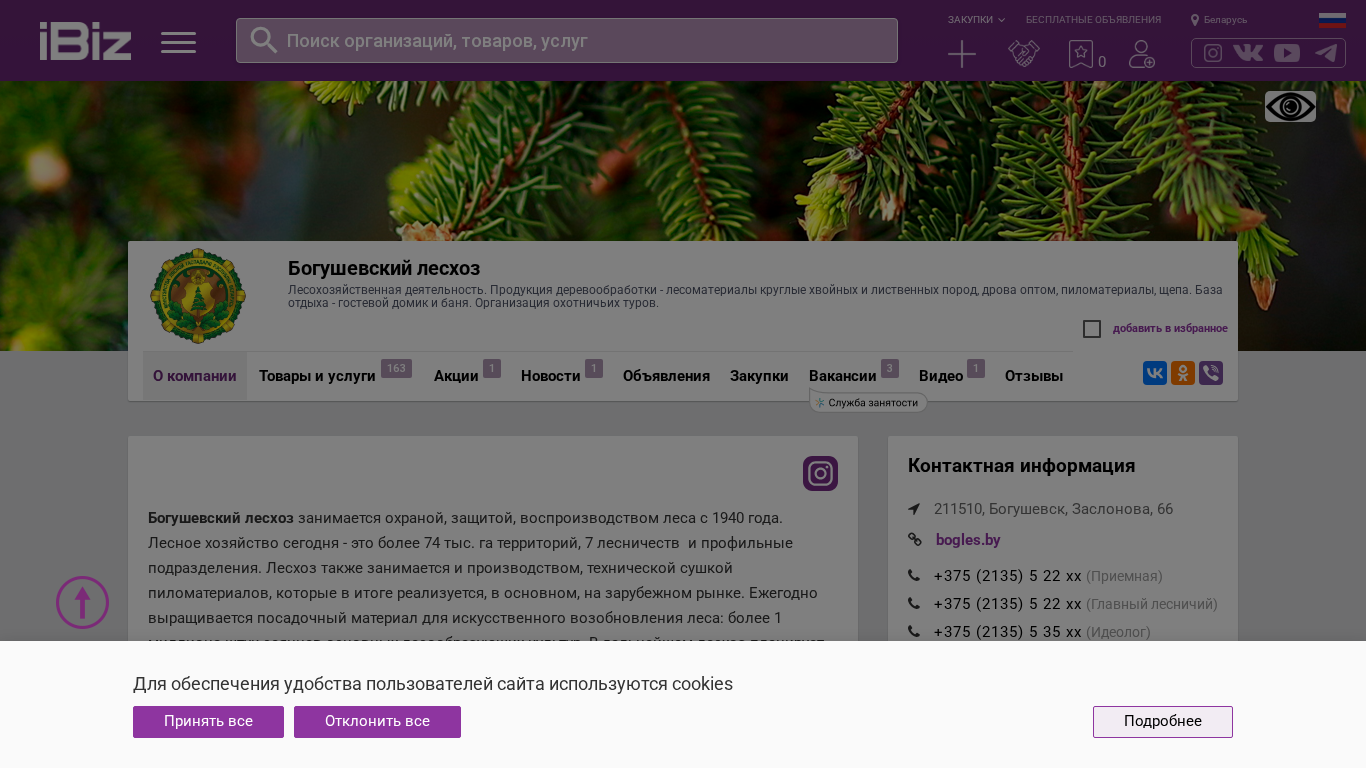
Task: Open the Беларусь region selector
Action: tap(1219, 20)
